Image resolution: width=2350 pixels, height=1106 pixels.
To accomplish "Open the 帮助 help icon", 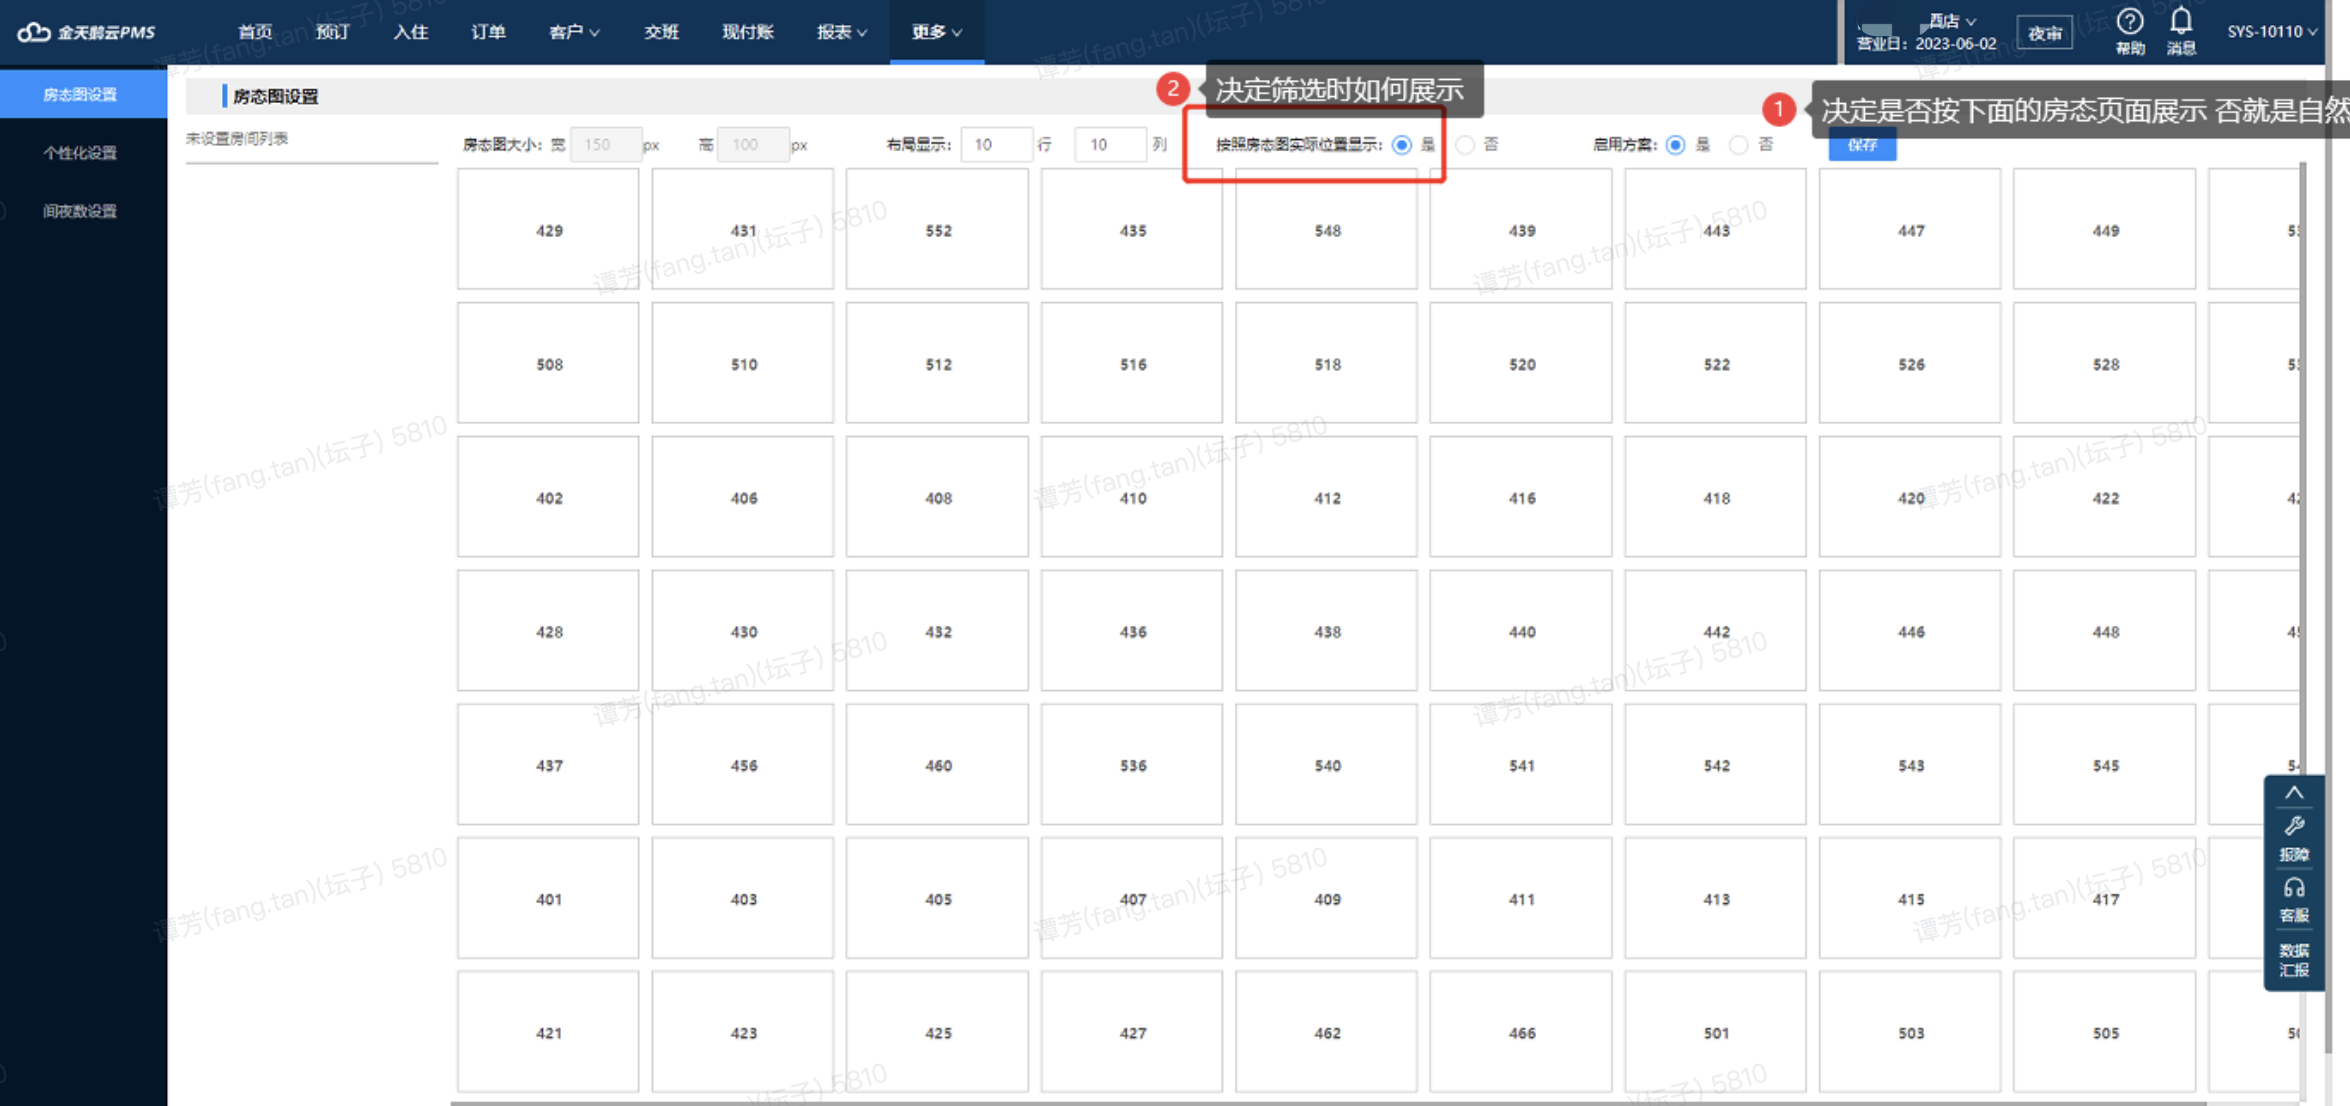I will [x=2130, y=31].
